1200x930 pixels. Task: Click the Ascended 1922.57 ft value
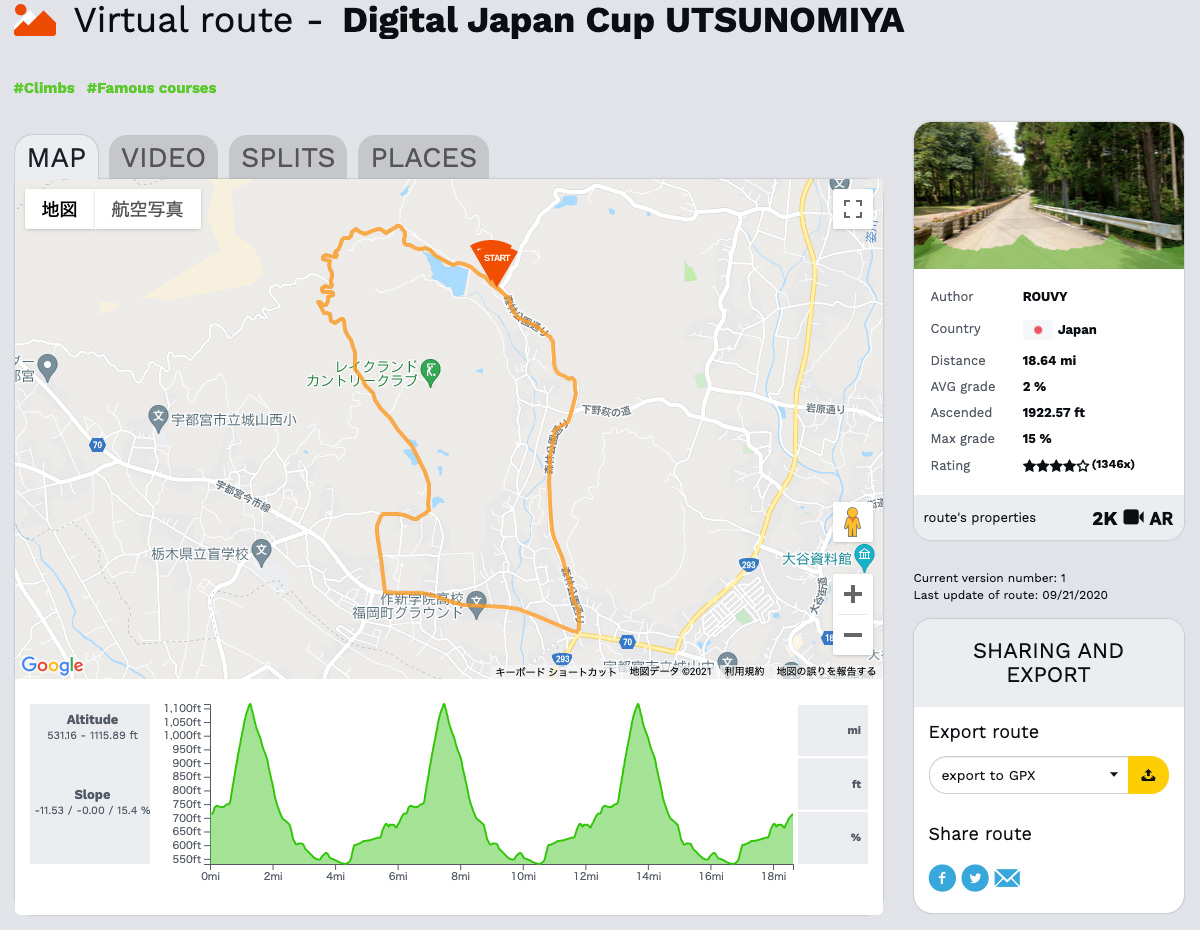[x=1054, y=412]
